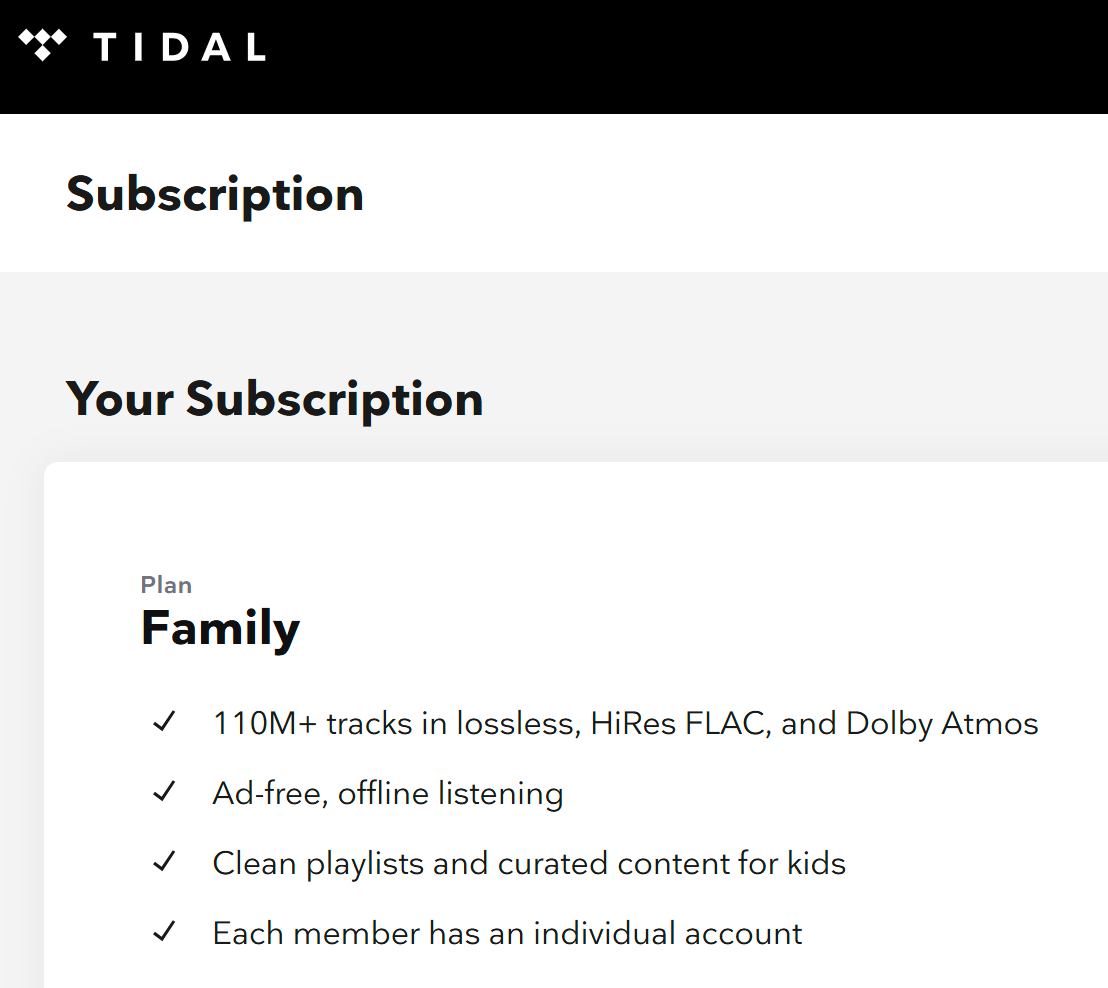Click the words Dolby Atmos
This screenshot has width=1108, height=988.
point(942,724)
